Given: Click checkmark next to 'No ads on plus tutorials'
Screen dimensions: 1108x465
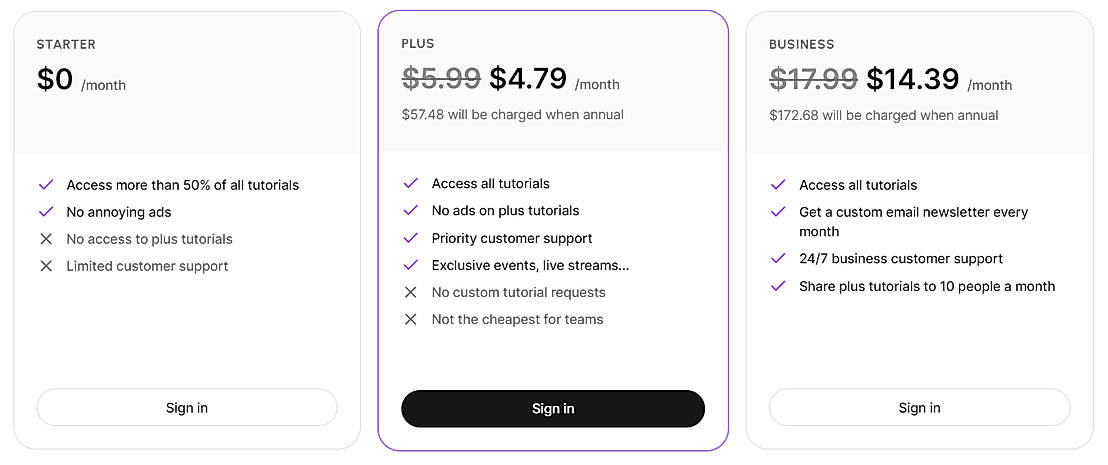Looking at the screenshot, I should tap(410, 211).
